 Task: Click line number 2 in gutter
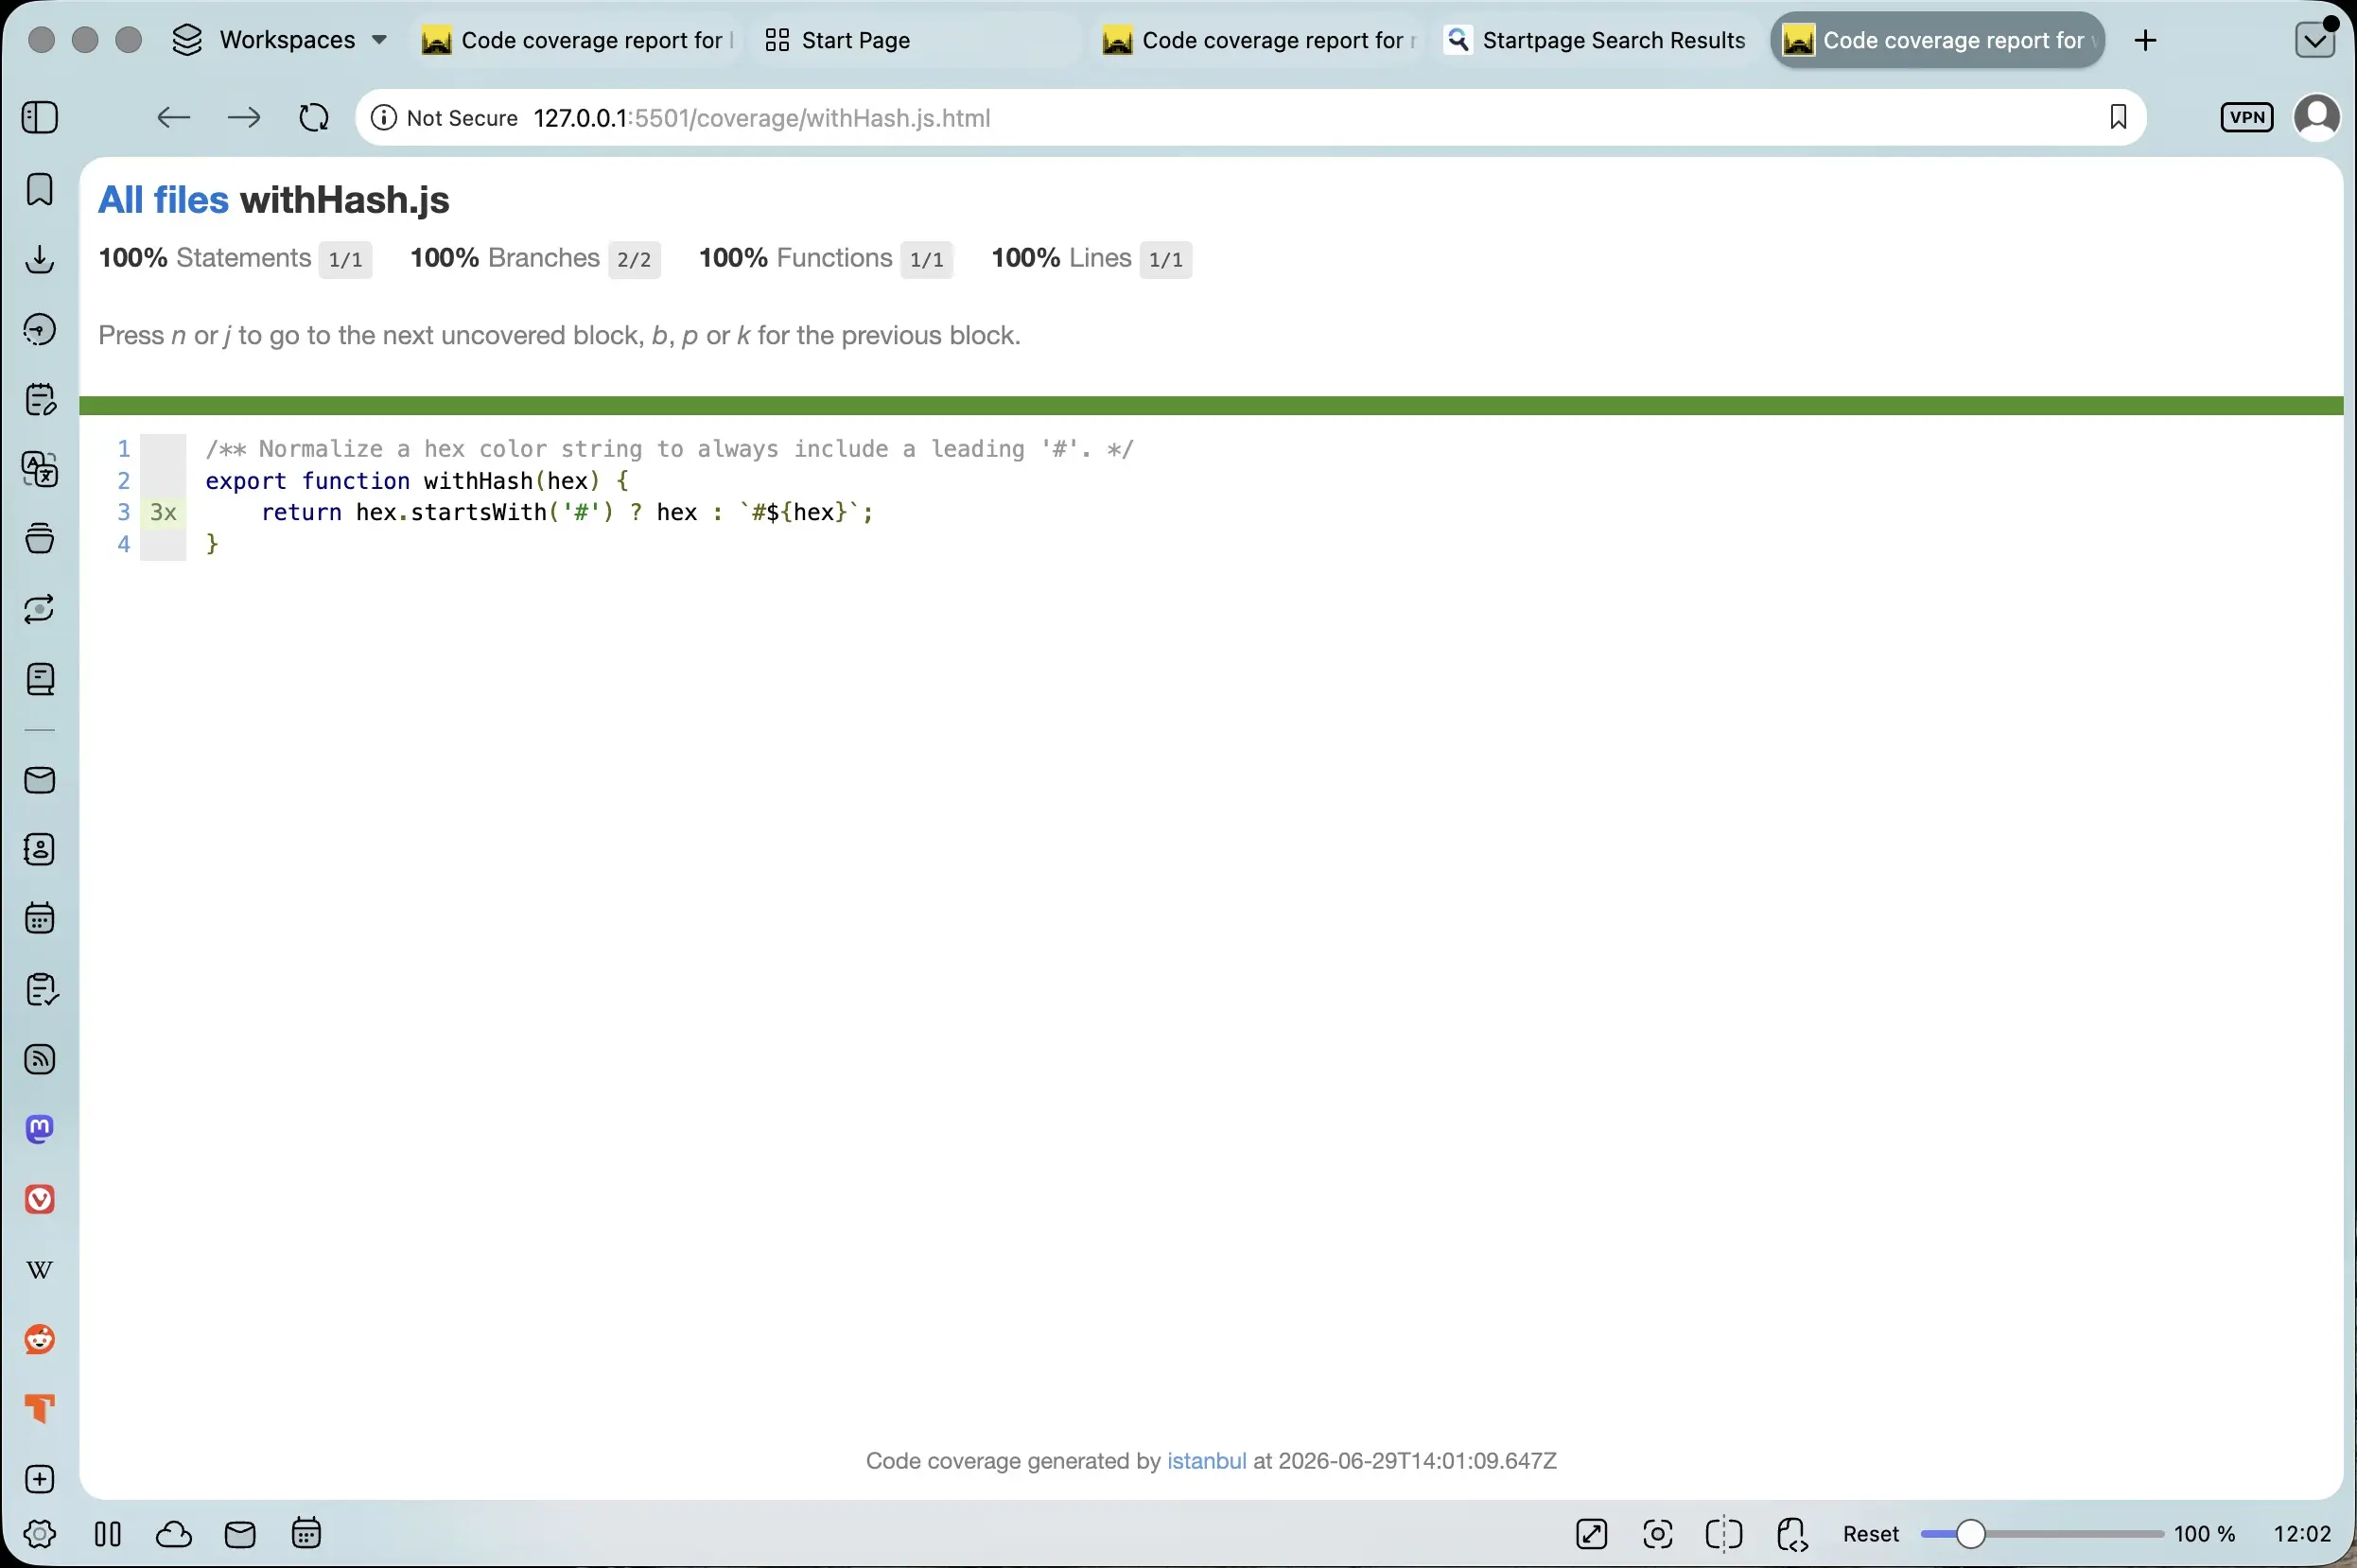tap(124, 481)
